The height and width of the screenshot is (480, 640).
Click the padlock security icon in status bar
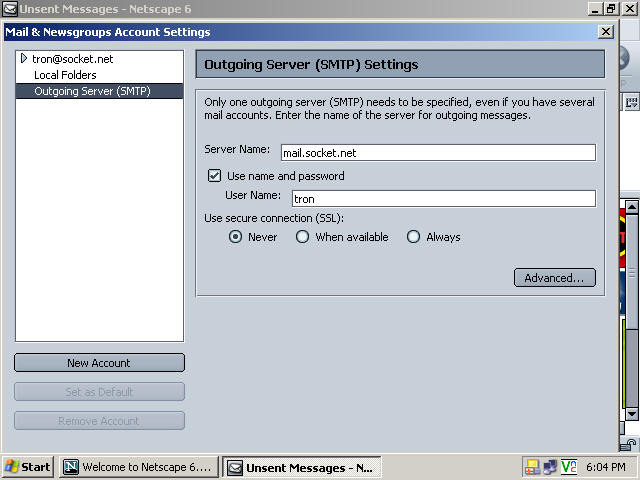point(629,444)
